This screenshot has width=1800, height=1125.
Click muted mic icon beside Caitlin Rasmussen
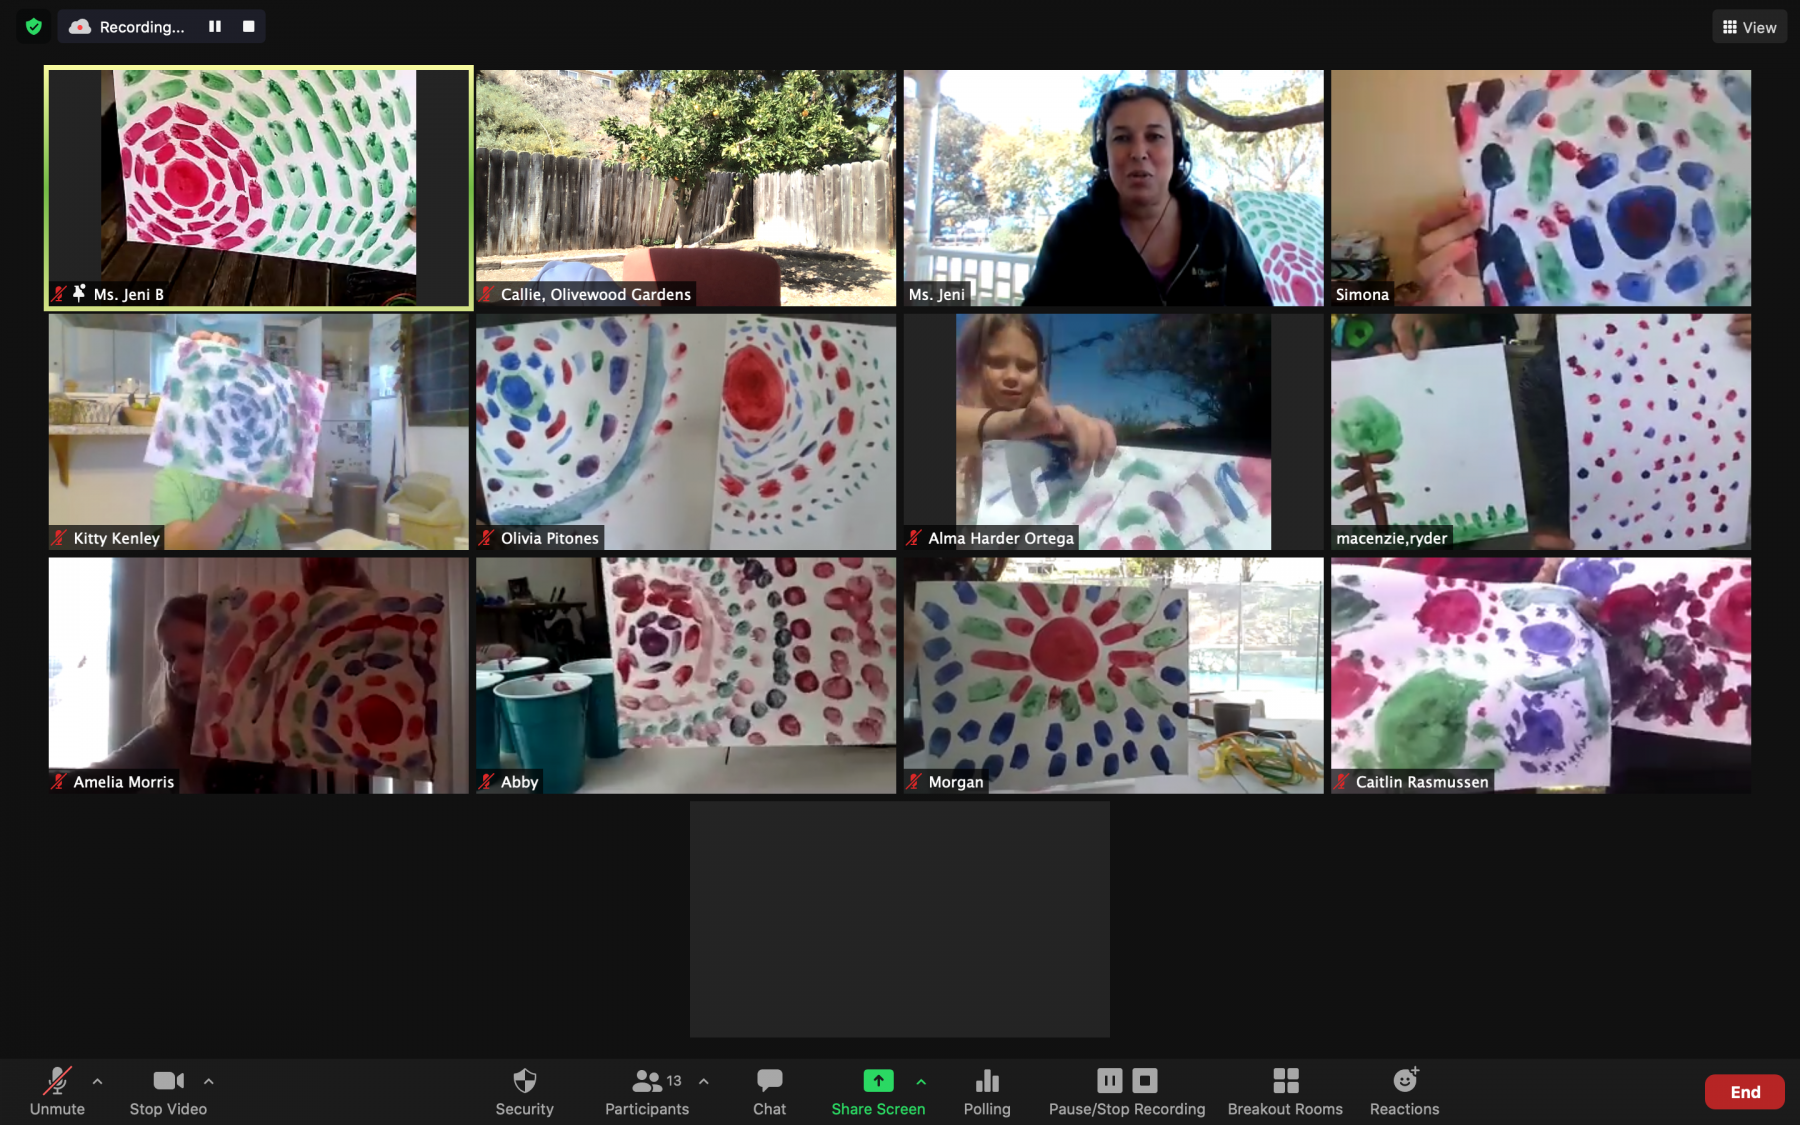[x=1342, y=782]
